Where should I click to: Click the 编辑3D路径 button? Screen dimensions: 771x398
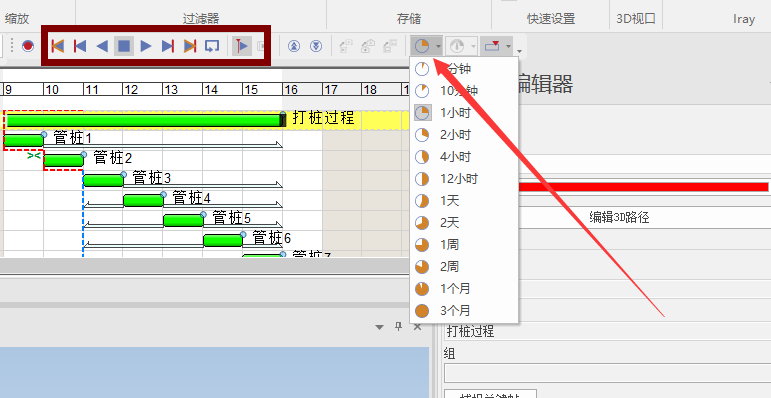pos(620,218)
